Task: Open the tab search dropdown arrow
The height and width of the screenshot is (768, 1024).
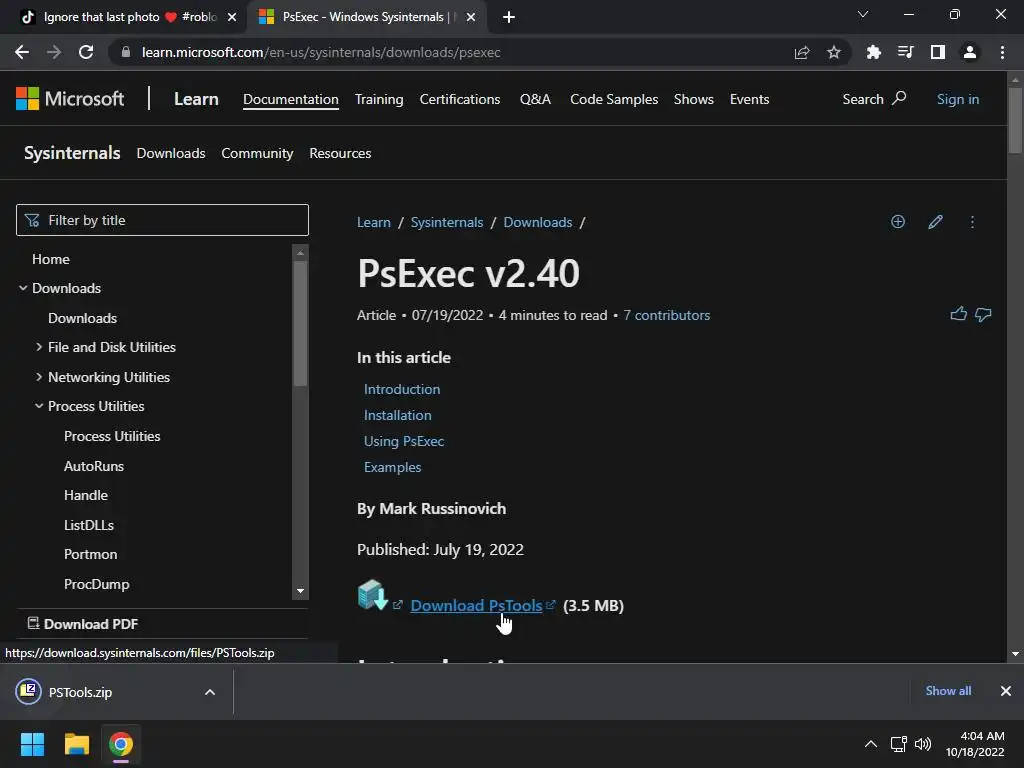Action: [863, 14]
